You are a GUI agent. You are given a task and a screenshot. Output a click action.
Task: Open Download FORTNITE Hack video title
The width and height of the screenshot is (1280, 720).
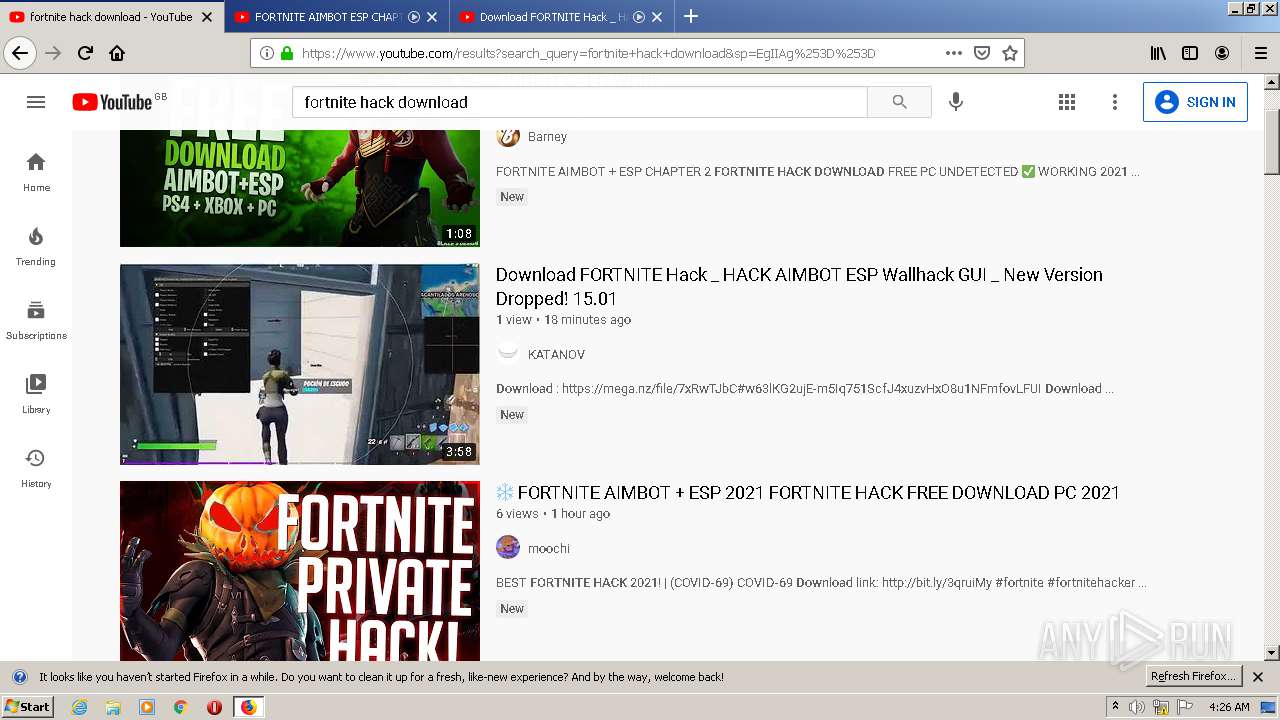tap(799, 286)
